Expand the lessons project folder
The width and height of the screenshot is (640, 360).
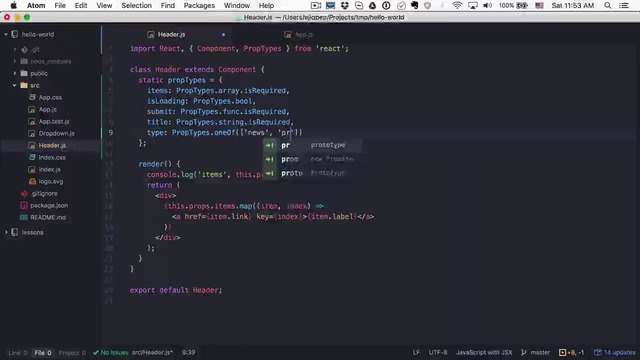coord(6,232)
